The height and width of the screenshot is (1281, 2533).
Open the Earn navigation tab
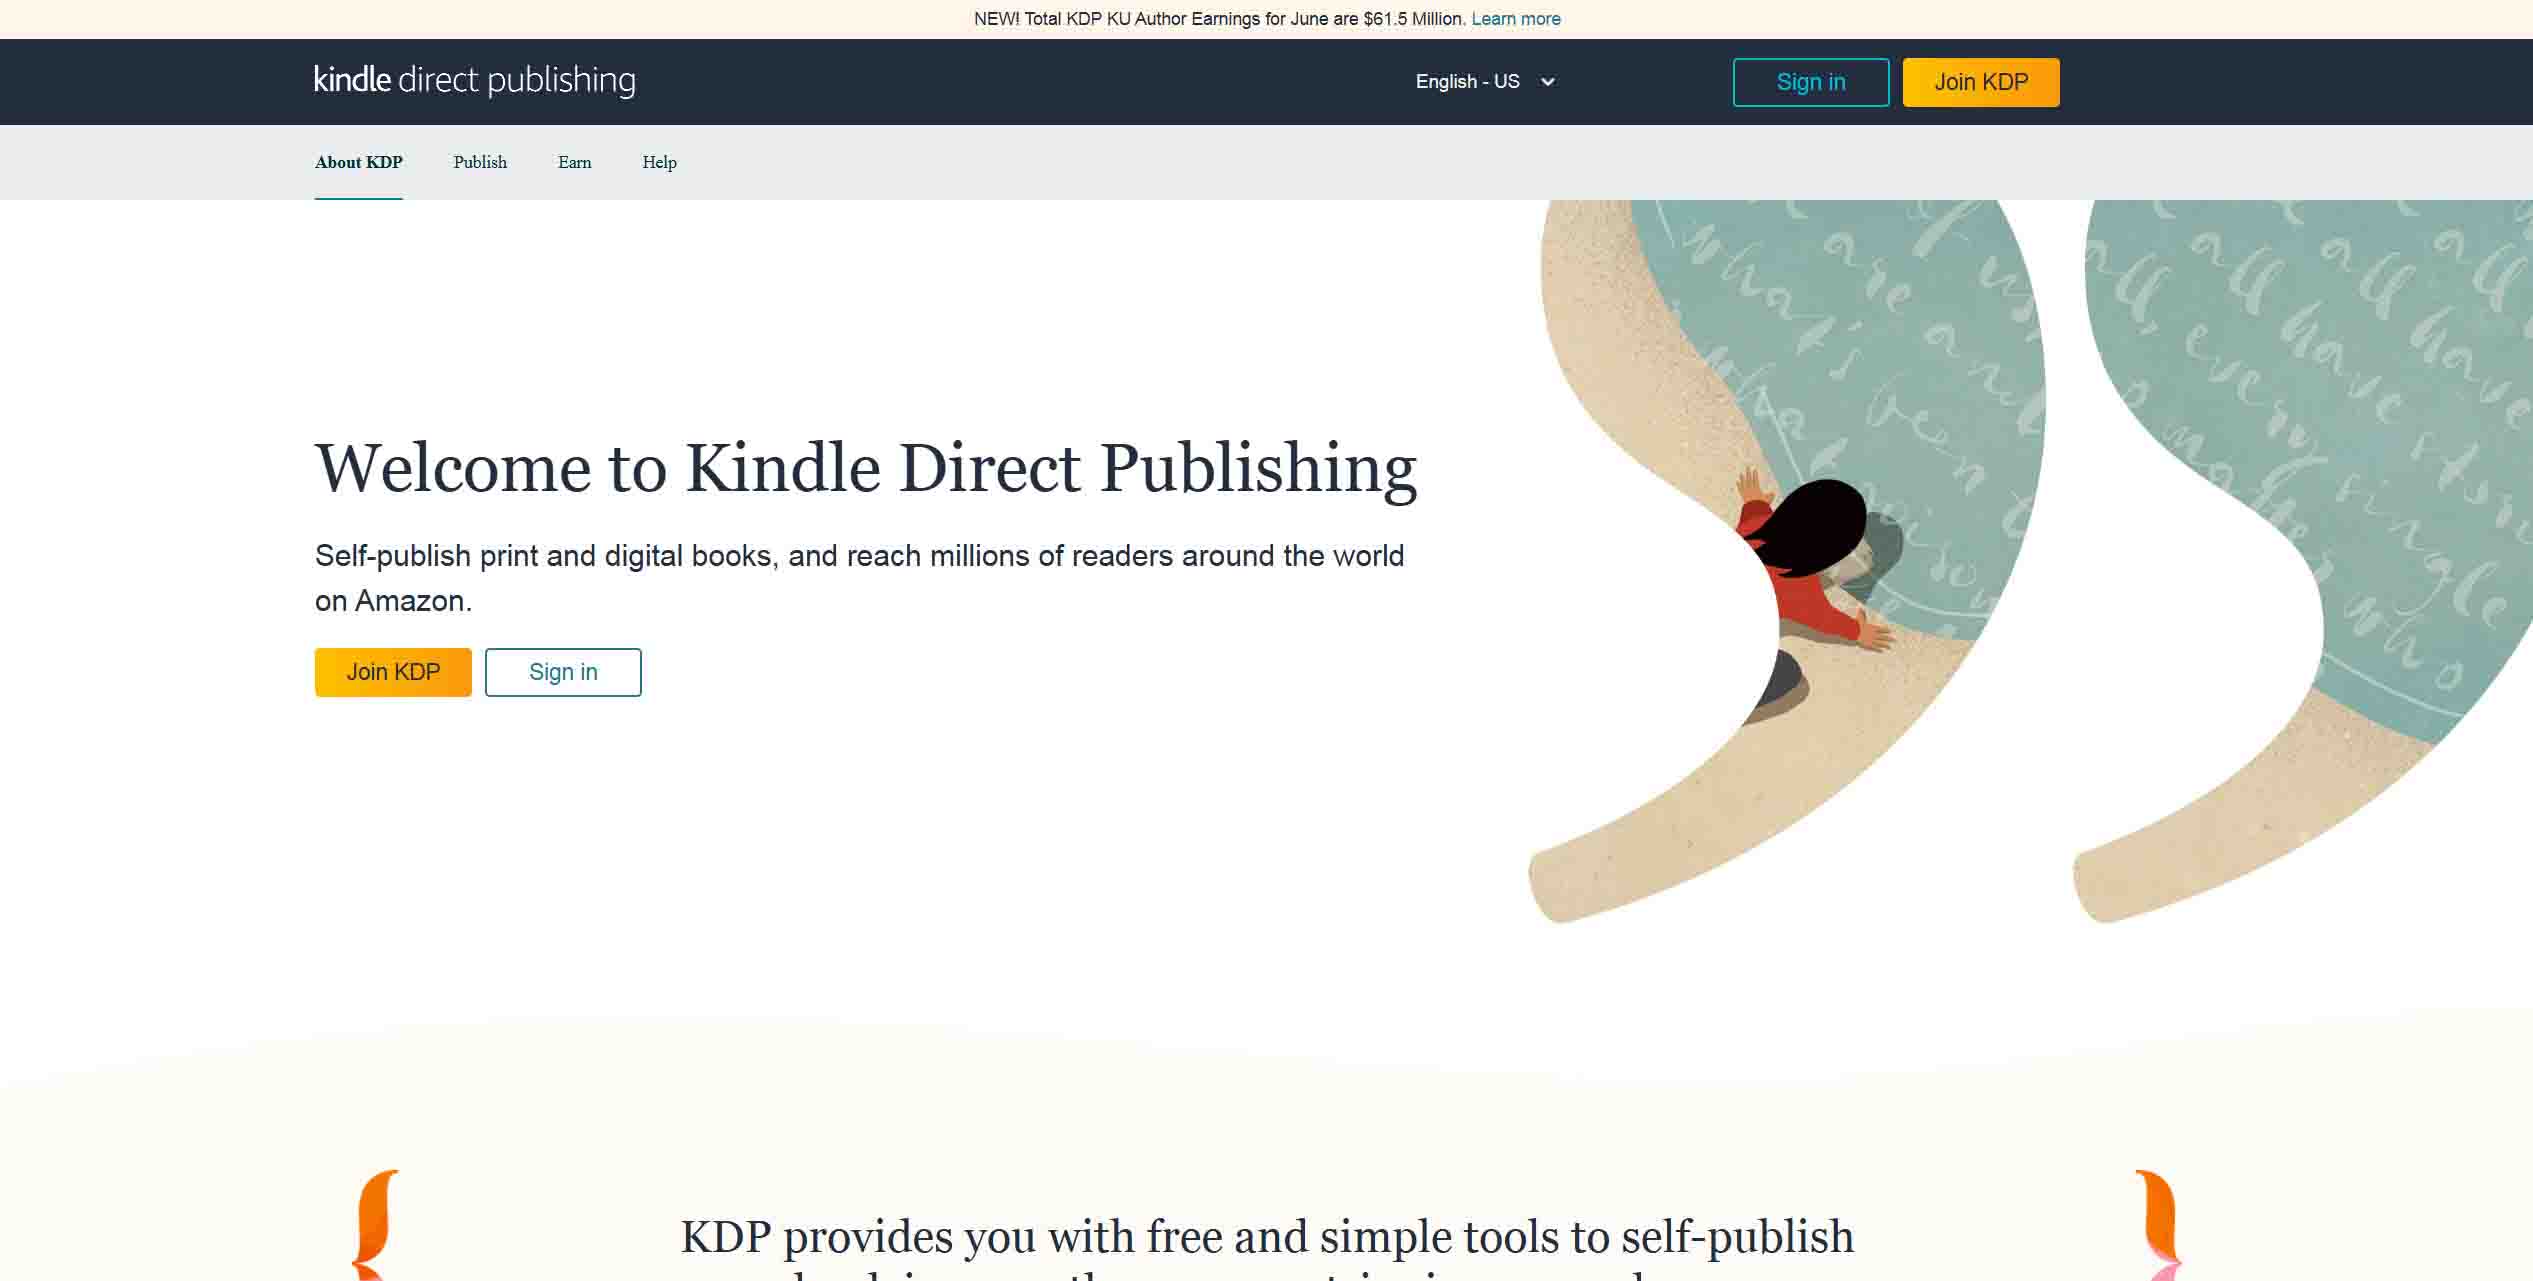(x=575, y=162)
